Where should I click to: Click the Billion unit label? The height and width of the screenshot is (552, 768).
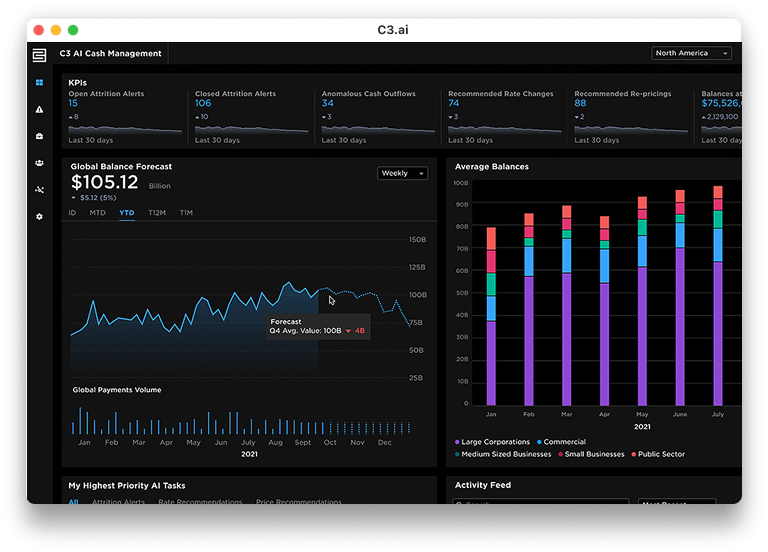160,186
